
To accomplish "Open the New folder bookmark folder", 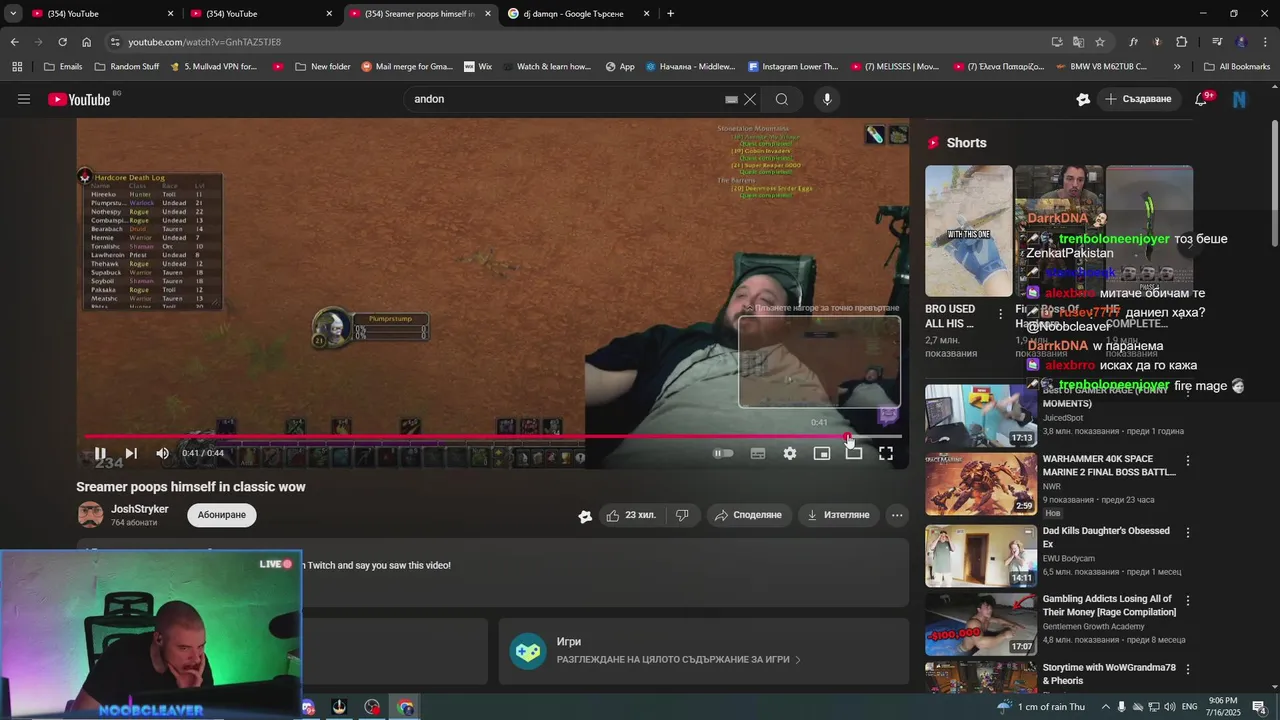I will [323, 67].
